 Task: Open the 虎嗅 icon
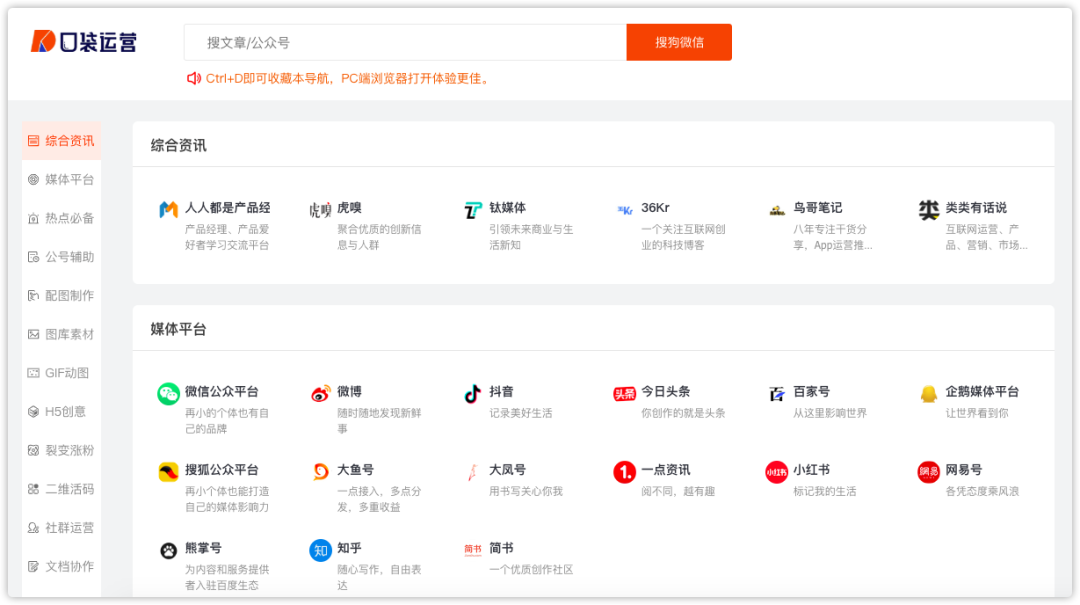pyautogui.click(x=320, y=209)
